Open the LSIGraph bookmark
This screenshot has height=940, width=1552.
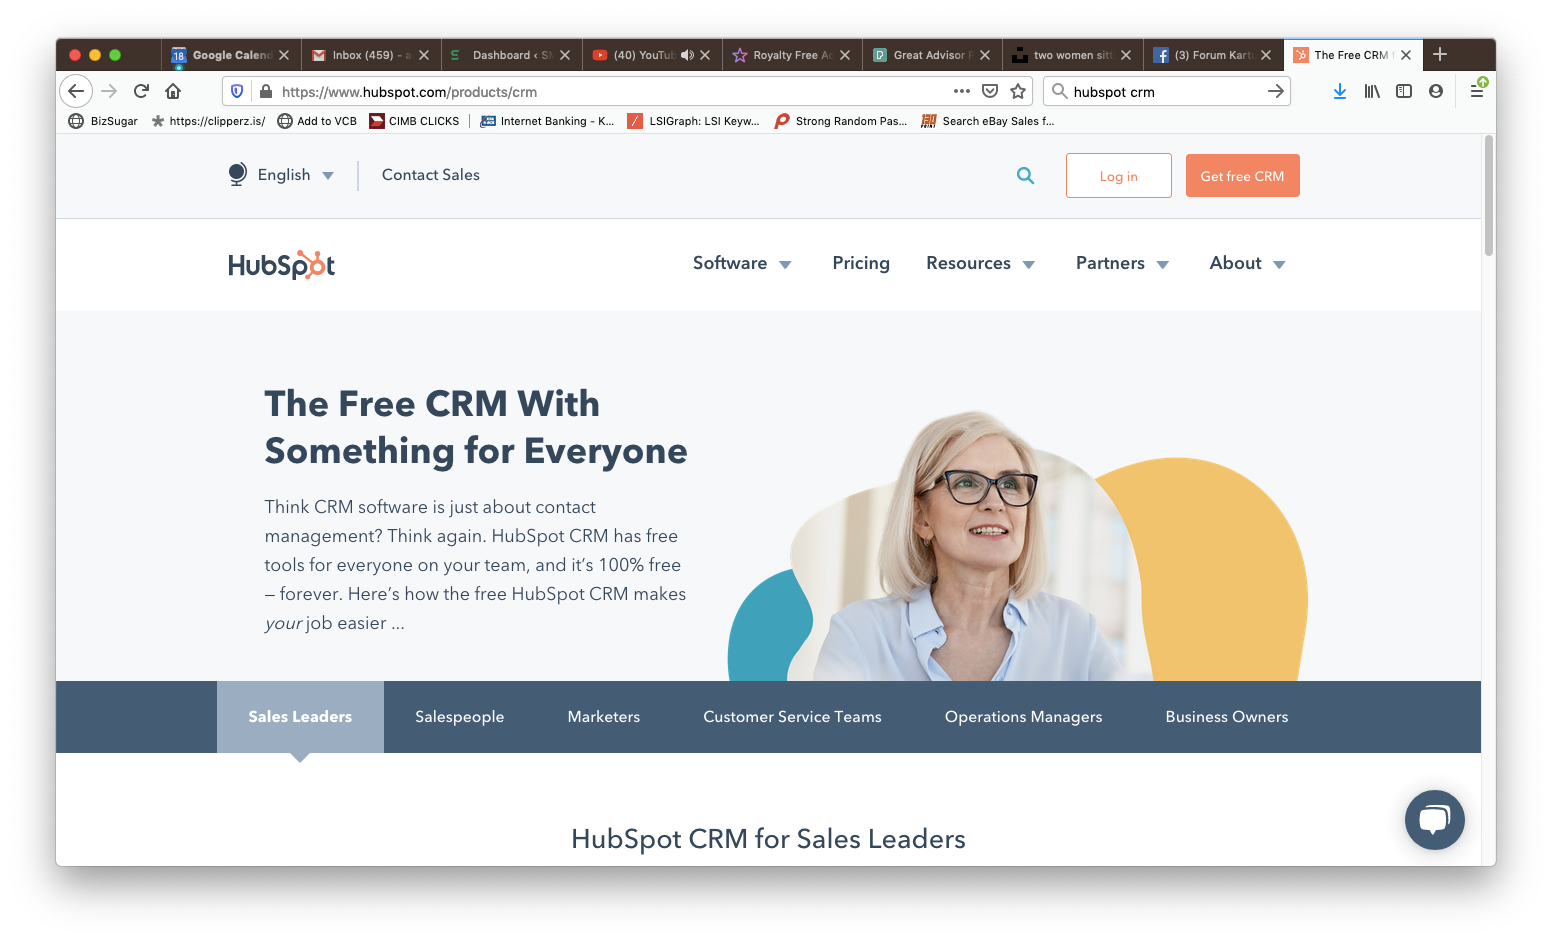(x=693, y=121)
